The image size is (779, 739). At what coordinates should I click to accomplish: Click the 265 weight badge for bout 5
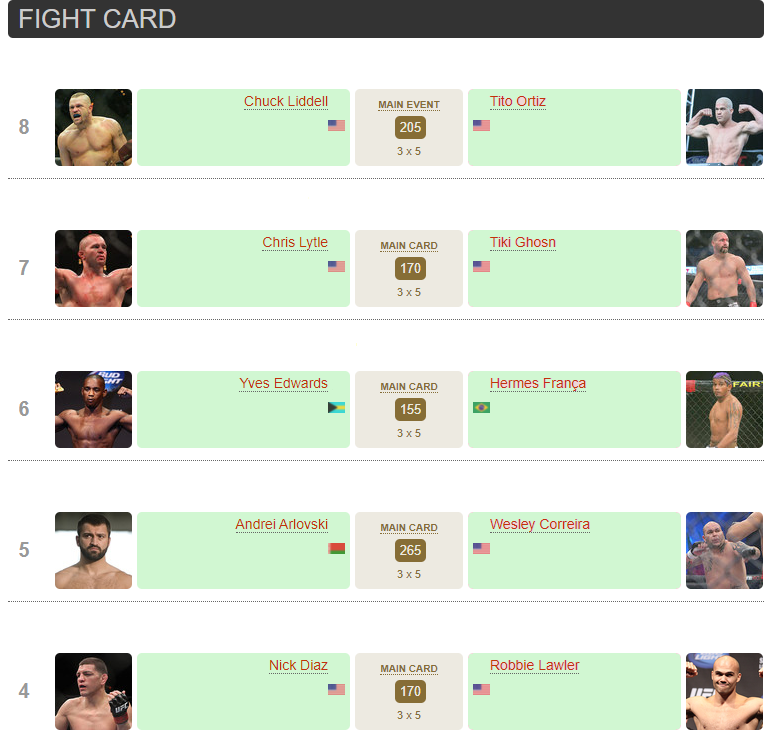point(409,550)
